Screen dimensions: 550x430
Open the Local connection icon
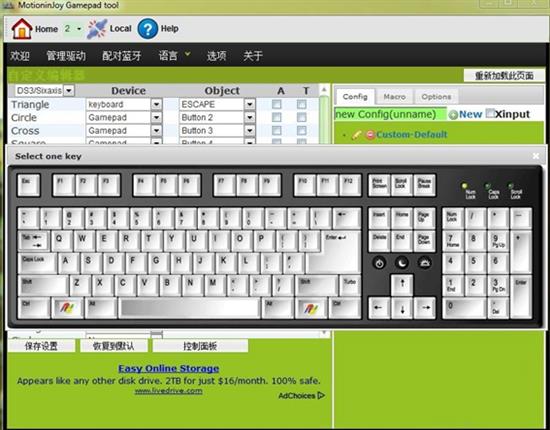(96, 29)
